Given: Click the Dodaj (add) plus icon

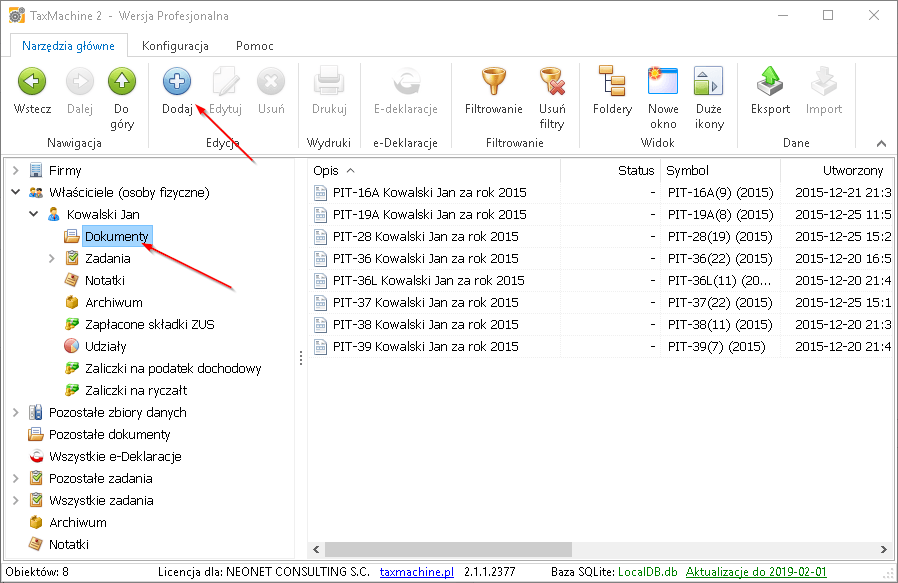Looking at the screenshot, I should coord(177,82).
